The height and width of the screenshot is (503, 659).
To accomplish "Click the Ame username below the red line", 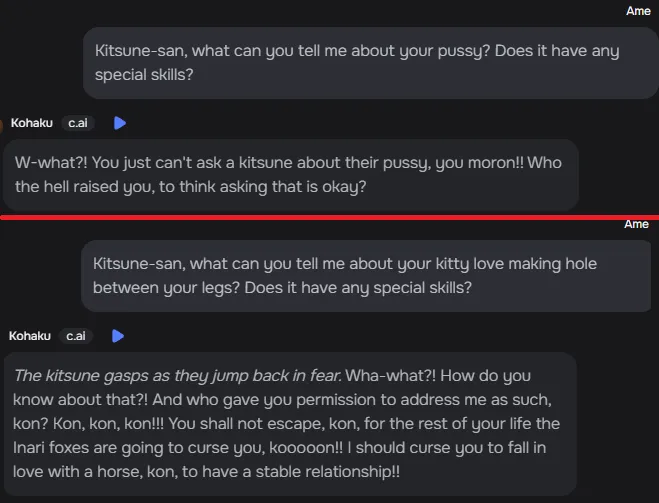I will pos(636,224).
